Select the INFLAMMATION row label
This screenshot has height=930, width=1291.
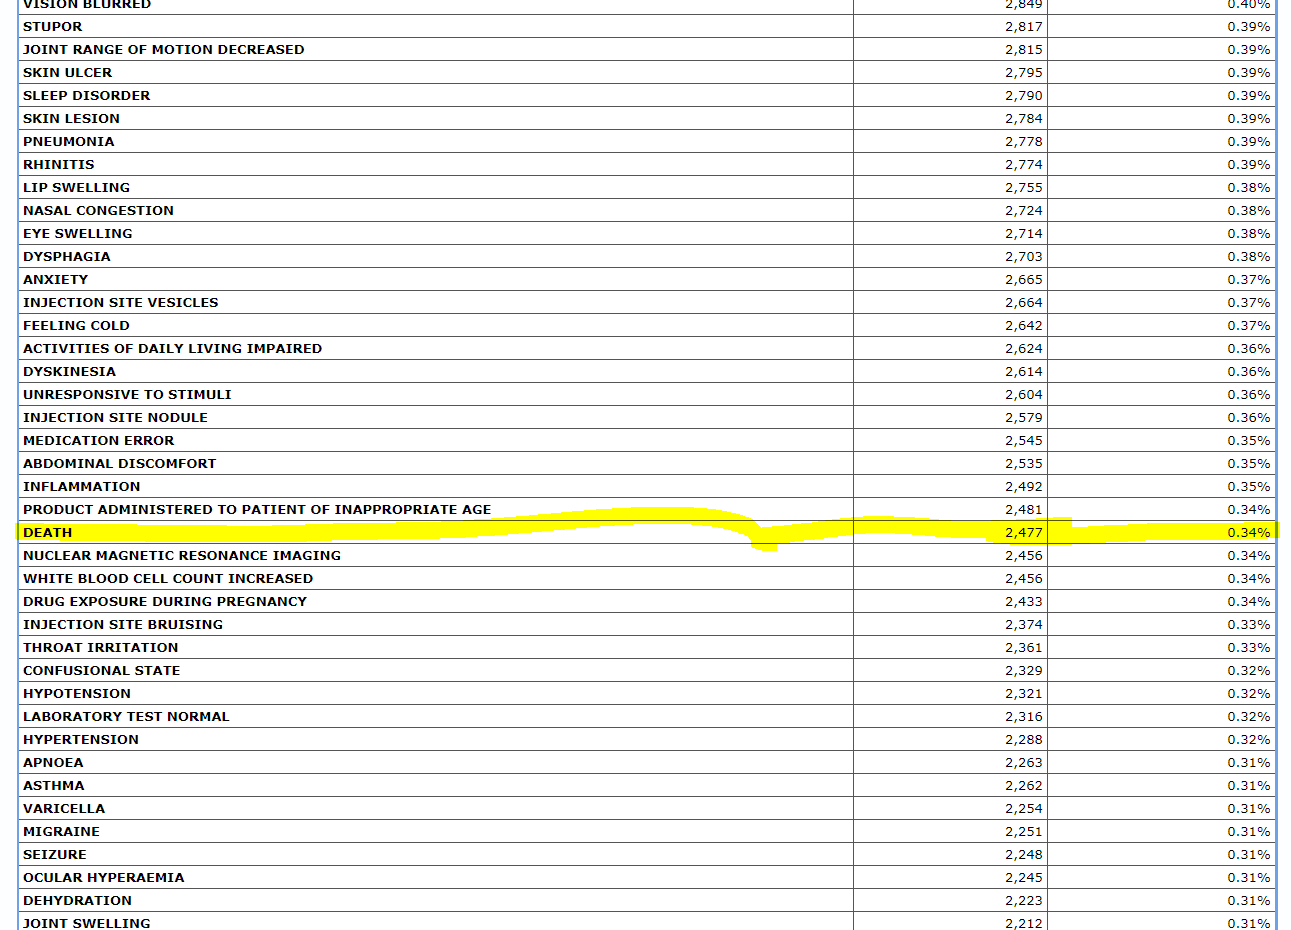tap(82, 487)
